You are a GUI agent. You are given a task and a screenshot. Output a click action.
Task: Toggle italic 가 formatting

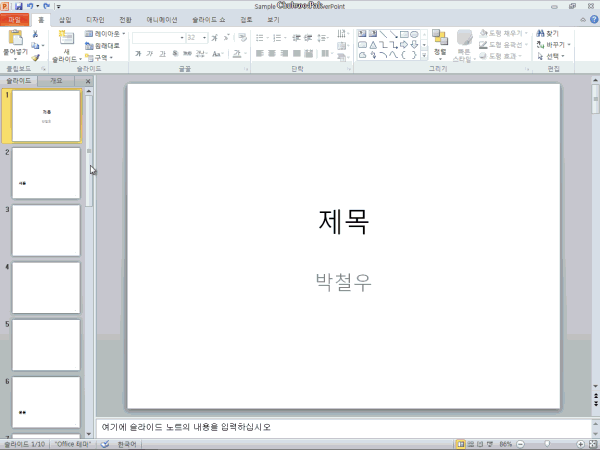[150, 54]
